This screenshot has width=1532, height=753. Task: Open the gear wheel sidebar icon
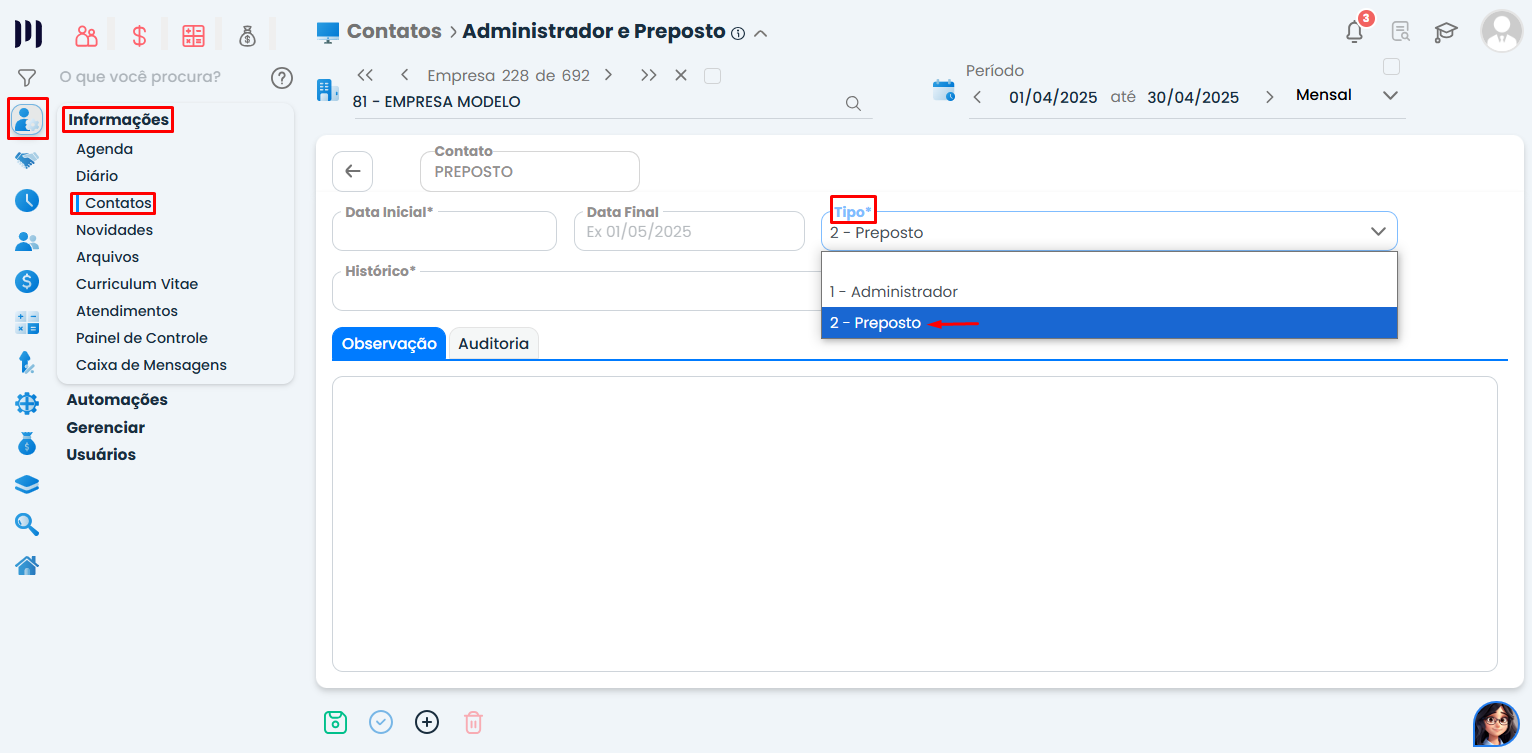tap(27, 404)
